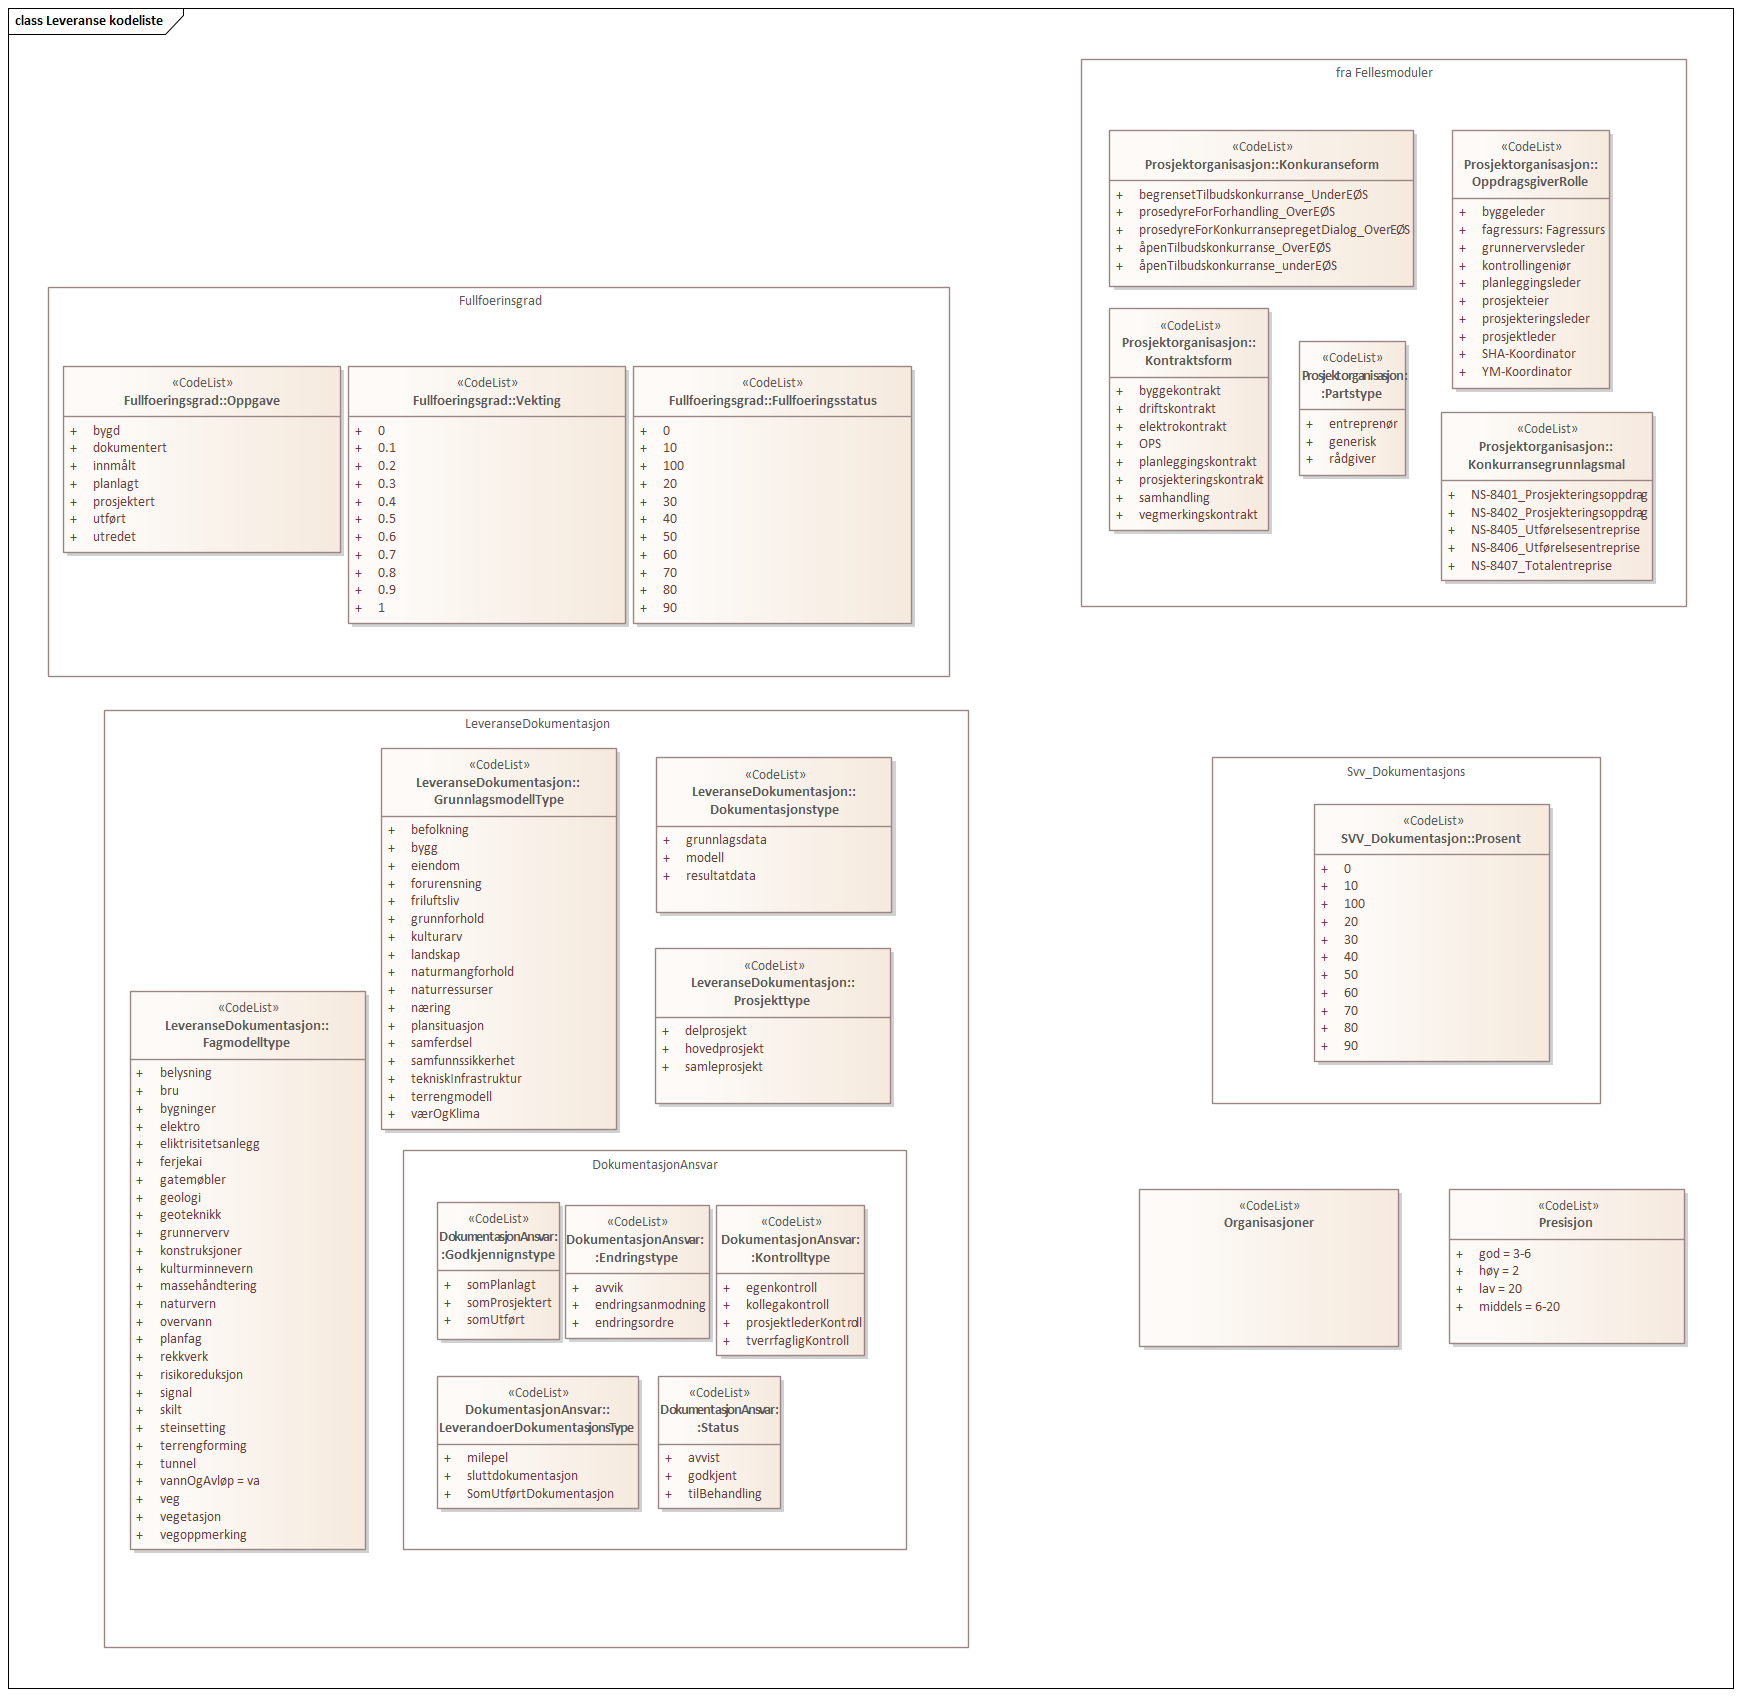Click 'naturmangforhold' in GrunnlagsmodellType
Screen dimensions: 1741x1696
pyautogui.click(x=462, y=972)
